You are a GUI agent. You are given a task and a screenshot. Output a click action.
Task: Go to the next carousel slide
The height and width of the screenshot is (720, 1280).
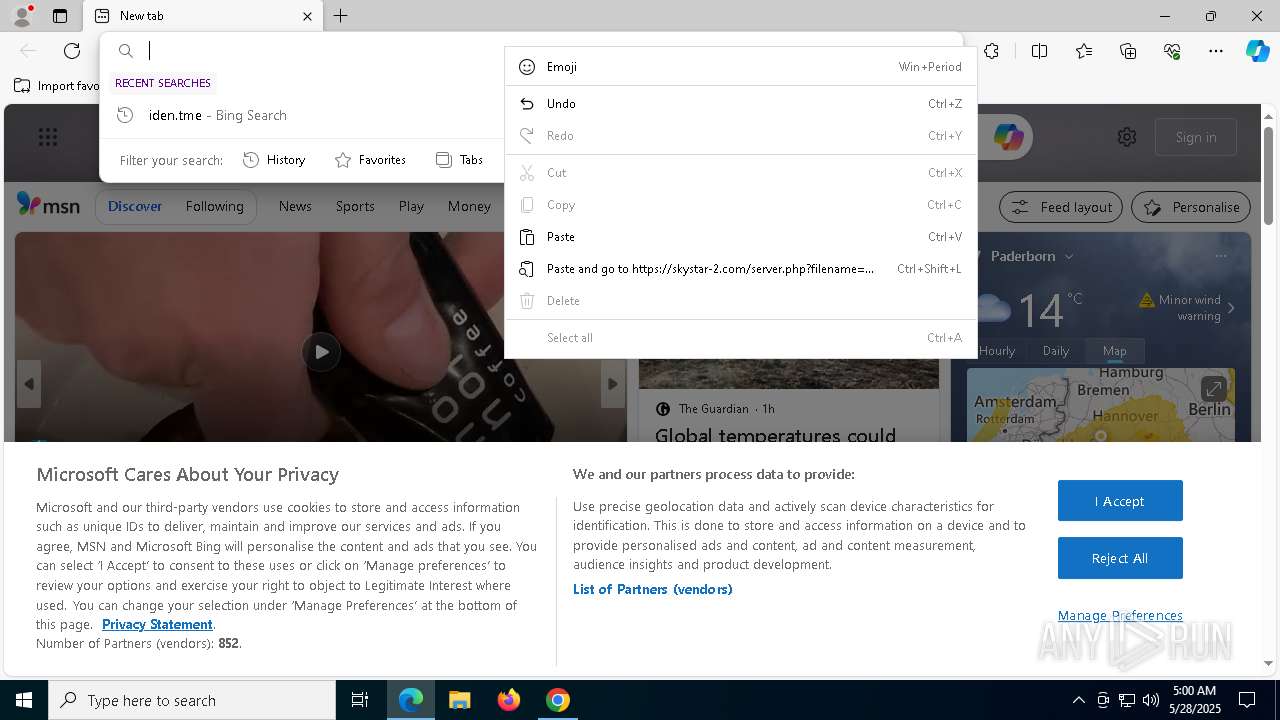(x=613, y=384)
